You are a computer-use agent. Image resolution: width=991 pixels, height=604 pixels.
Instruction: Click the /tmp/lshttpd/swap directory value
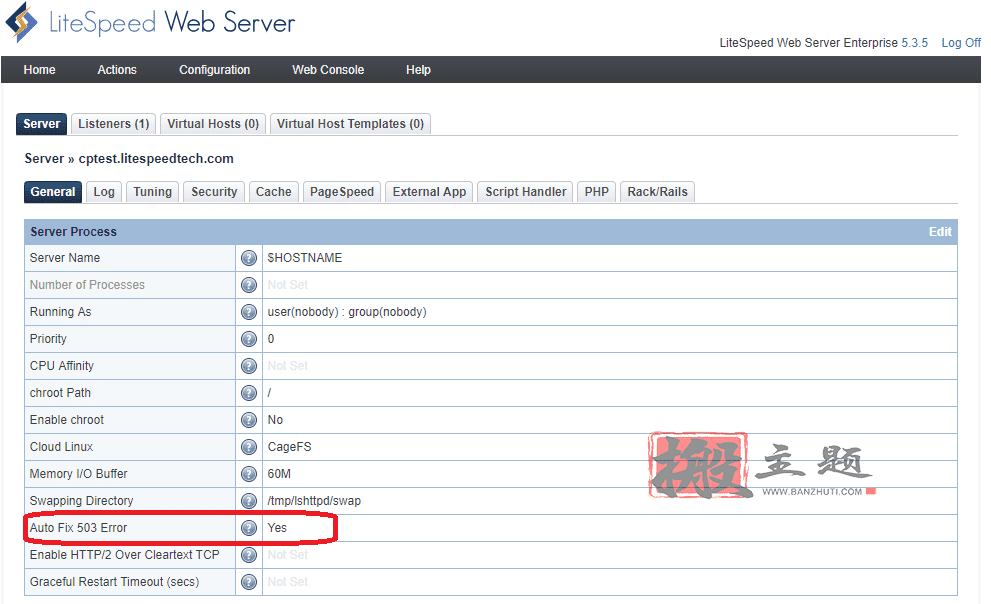pyautogui.click(x=314, y=501)
